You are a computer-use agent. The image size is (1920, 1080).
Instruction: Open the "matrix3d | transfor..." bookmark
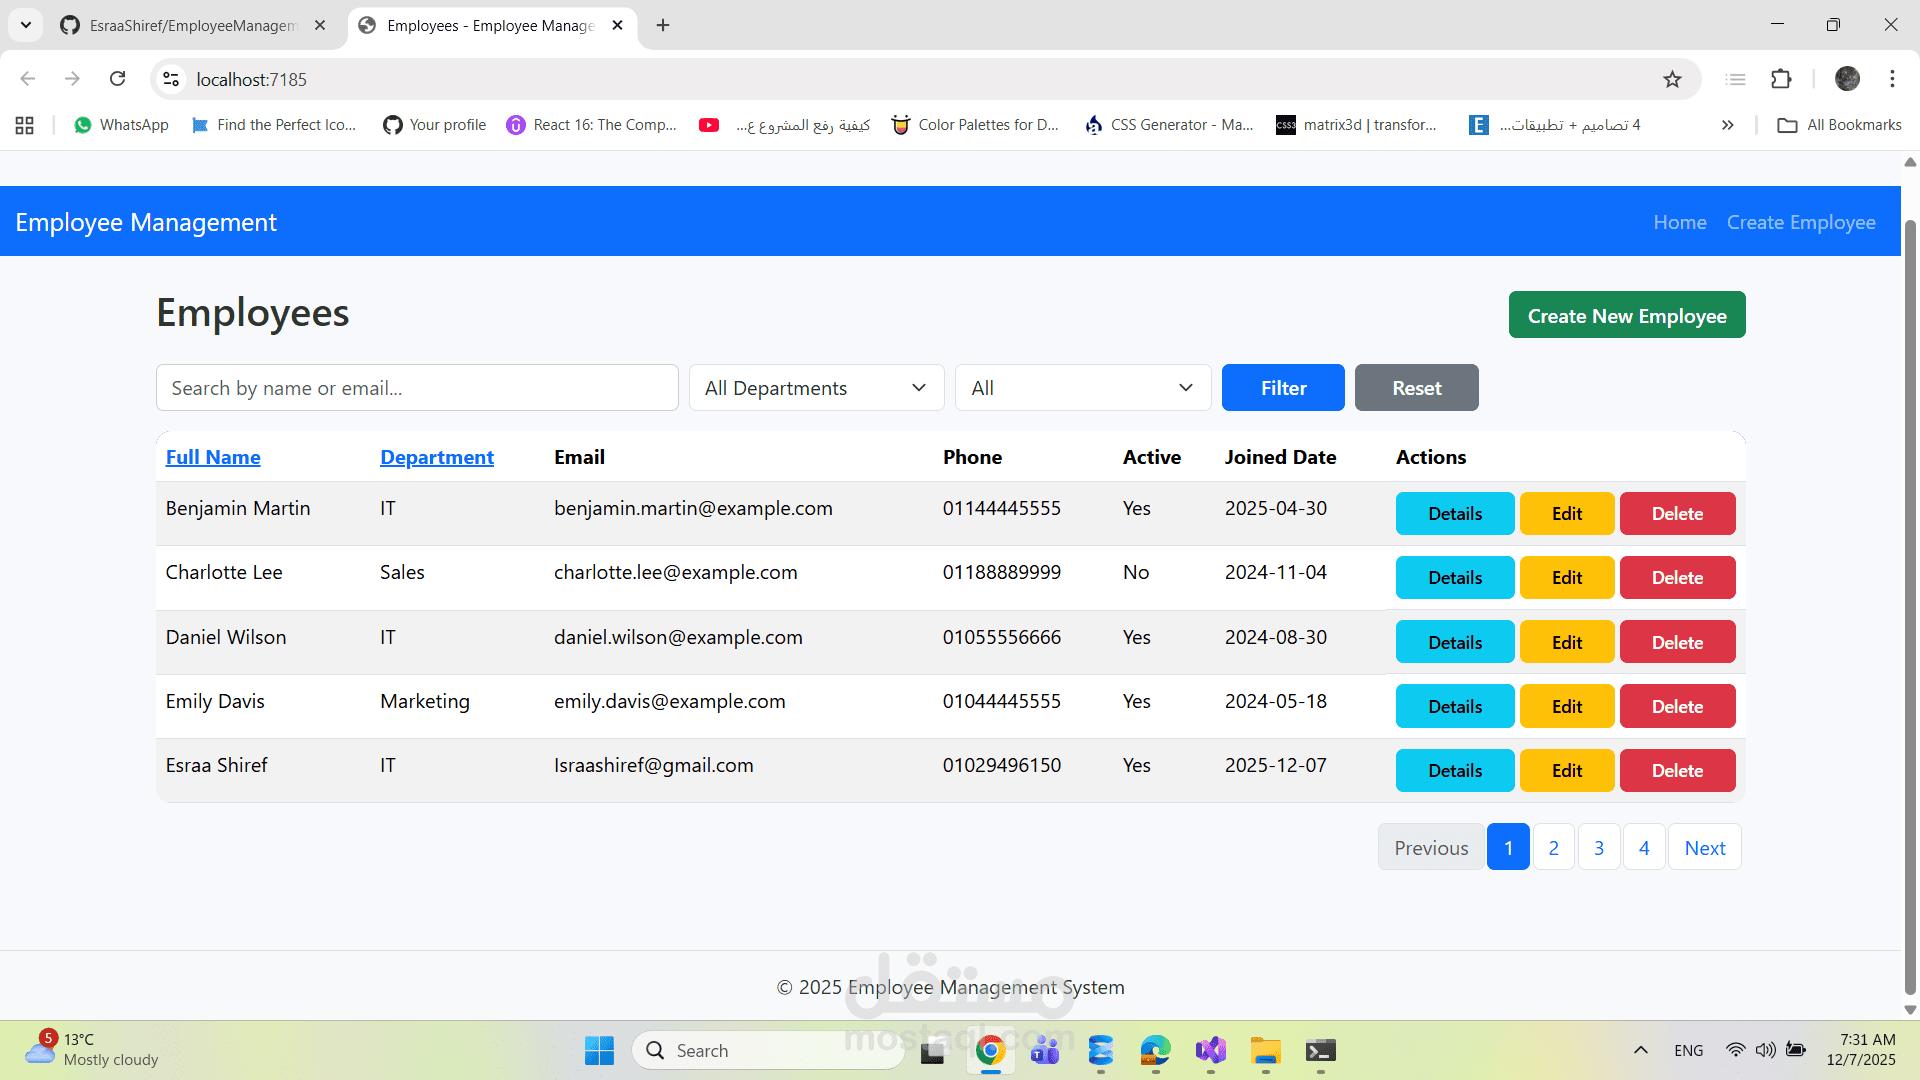(1357, 124)
